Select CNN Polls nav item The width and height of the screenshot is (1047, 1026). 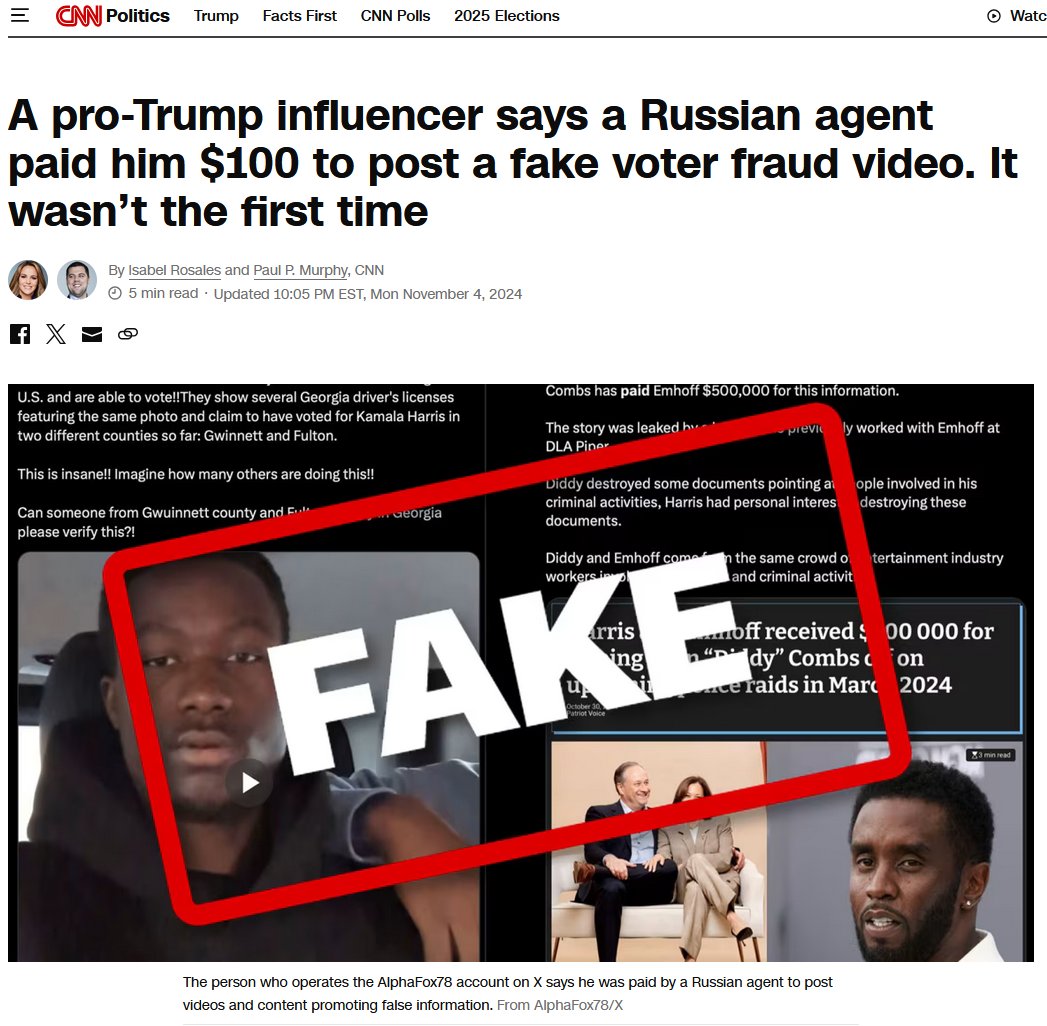pyautogui.click(x=395, y=15)
